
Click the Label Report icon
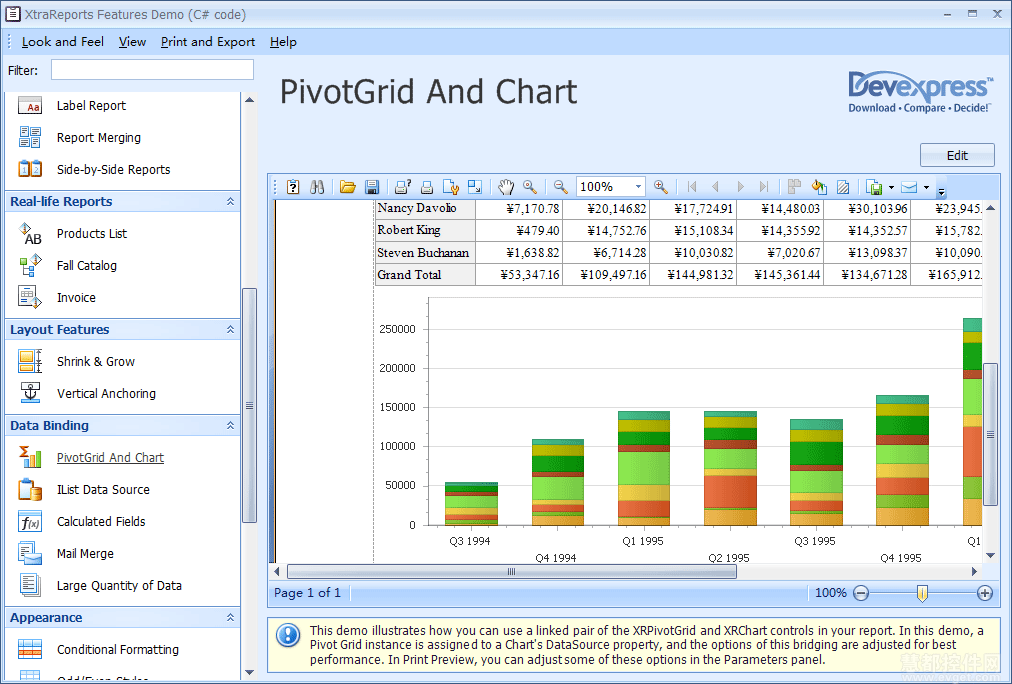pyautogui.click(x=30, y=106)
